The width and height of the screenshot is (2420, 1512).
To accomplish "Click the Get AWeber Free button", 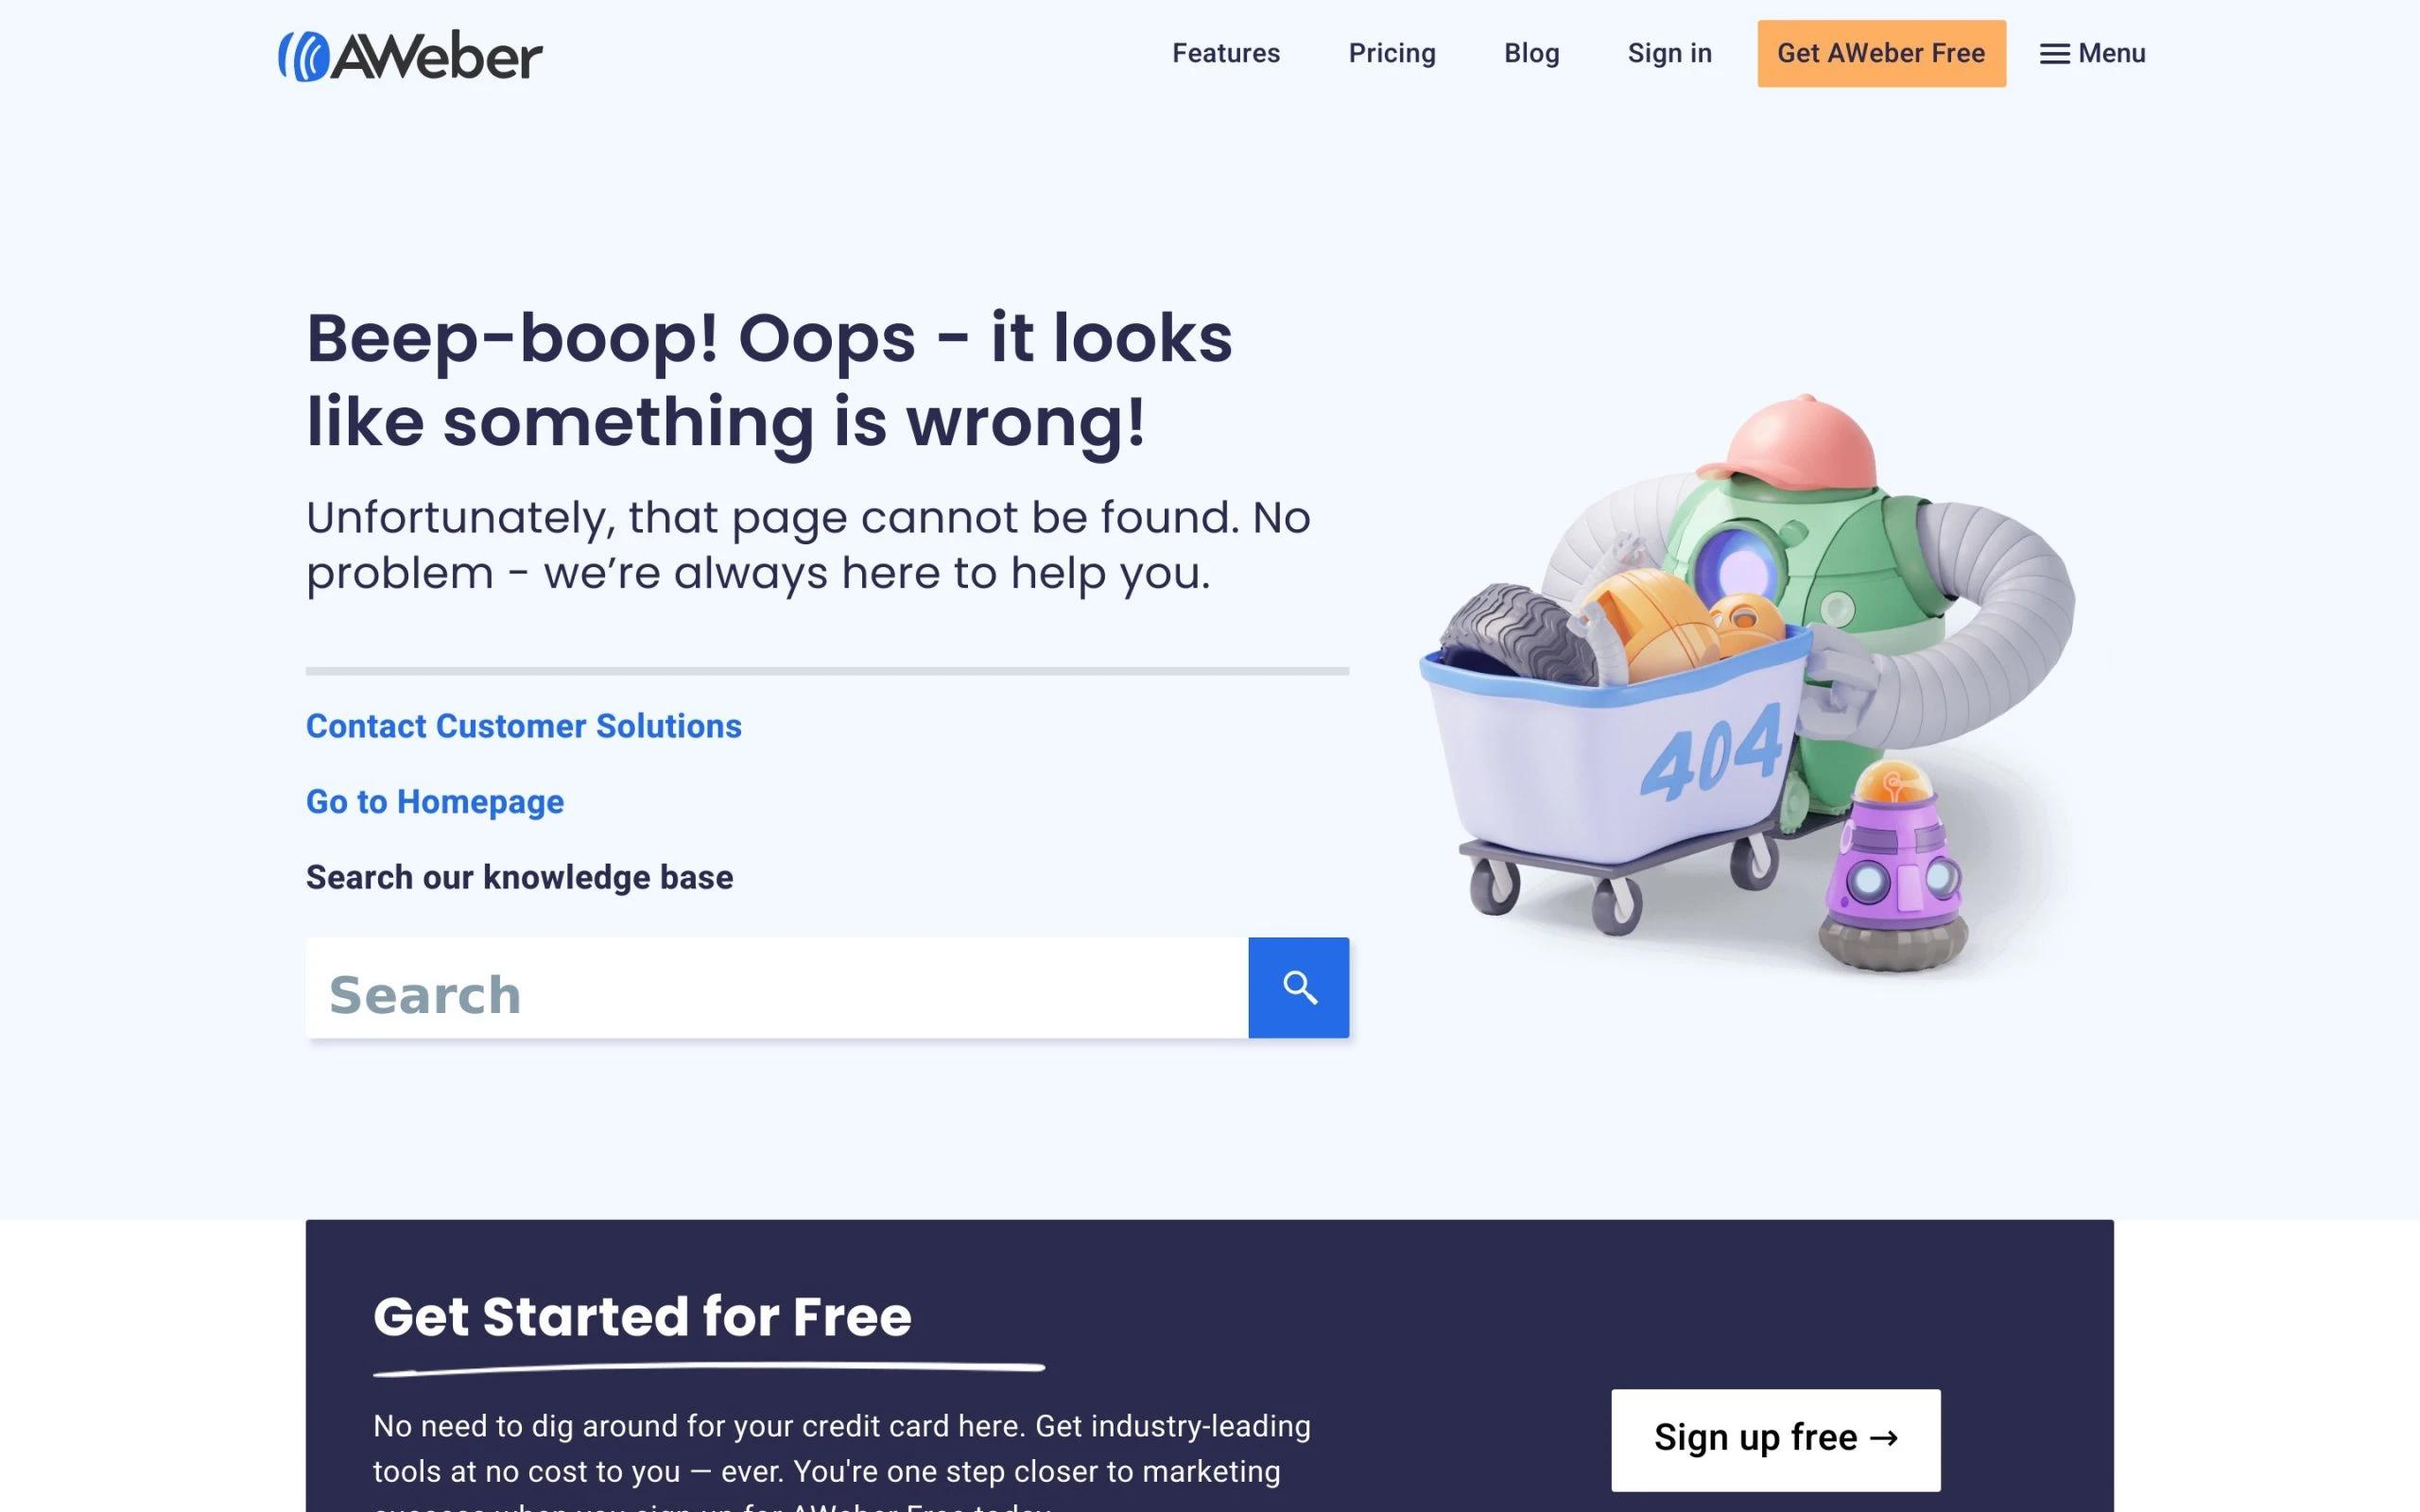I will 1881,53.
